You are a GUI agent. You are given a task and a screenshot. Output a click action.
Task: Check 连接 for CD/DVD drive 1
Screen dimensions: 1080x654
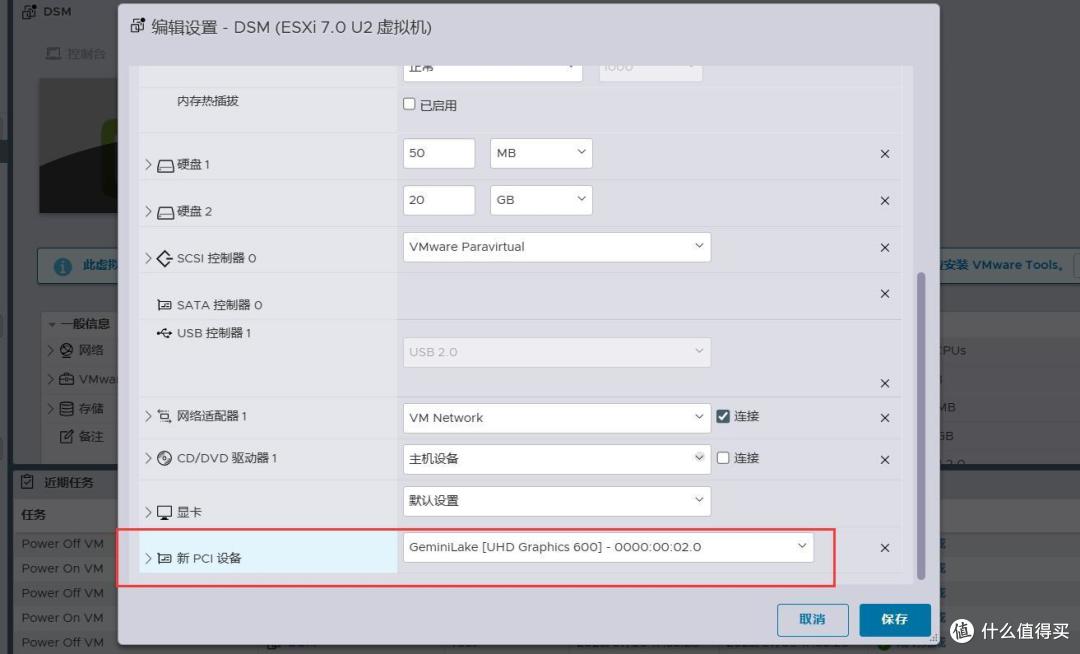(723, 458)
